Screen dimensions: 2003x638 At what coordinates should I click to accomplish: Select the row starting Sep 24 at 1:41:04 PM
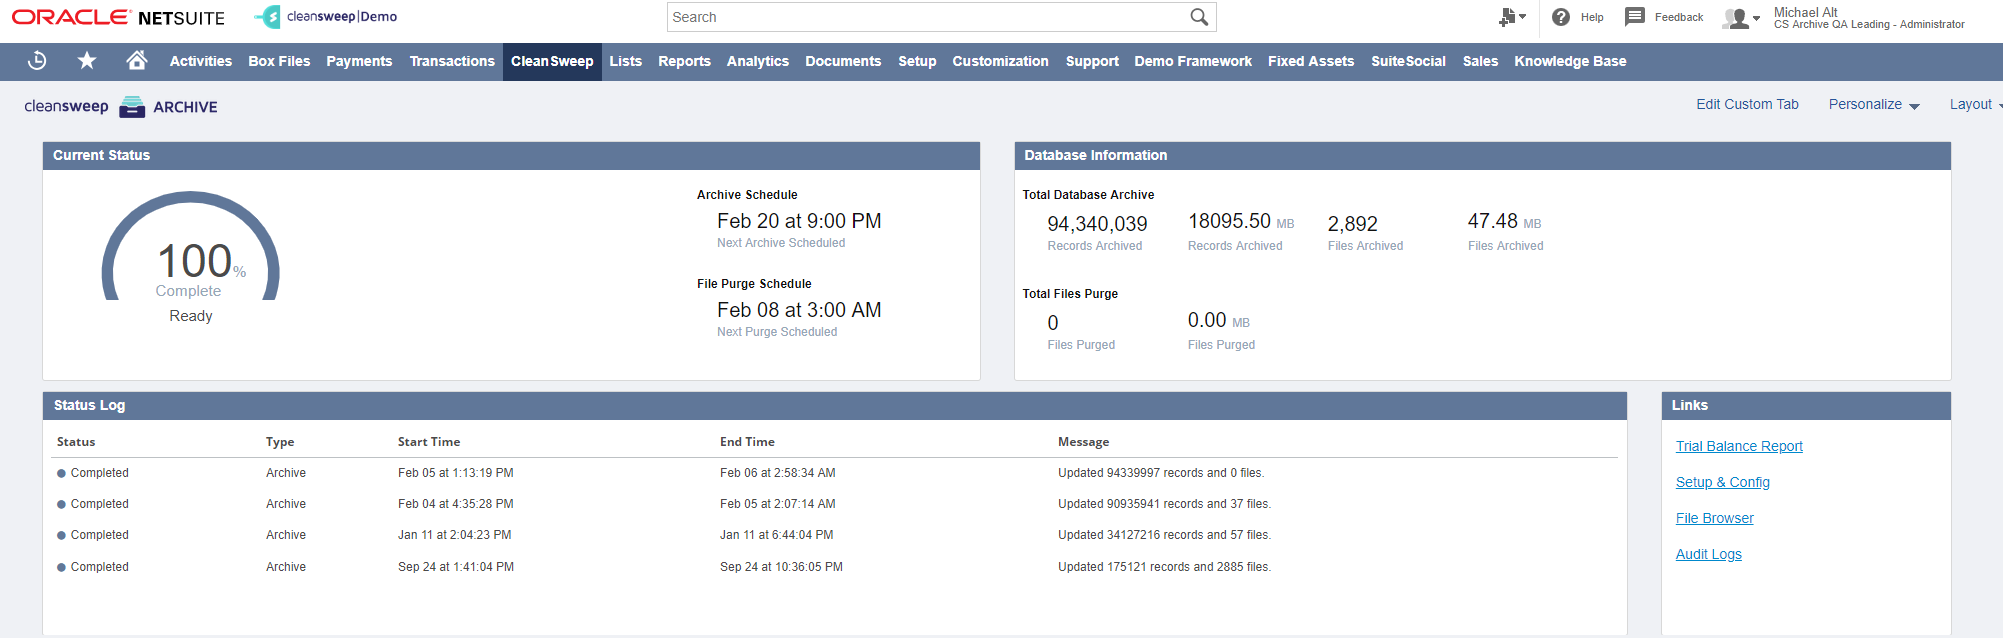click(835, 567)
